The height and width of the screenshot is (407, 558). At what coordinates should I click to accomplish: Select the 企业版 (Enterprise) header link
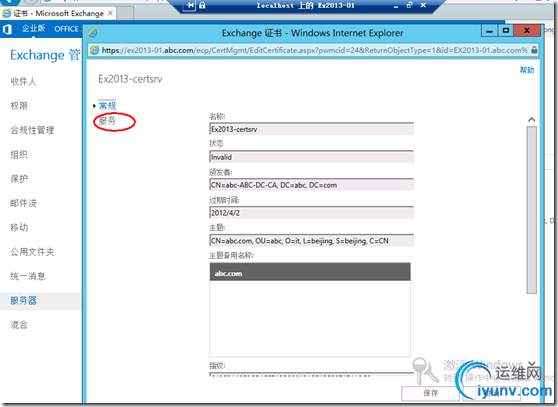pyautogui.click(x=33, y=28)
